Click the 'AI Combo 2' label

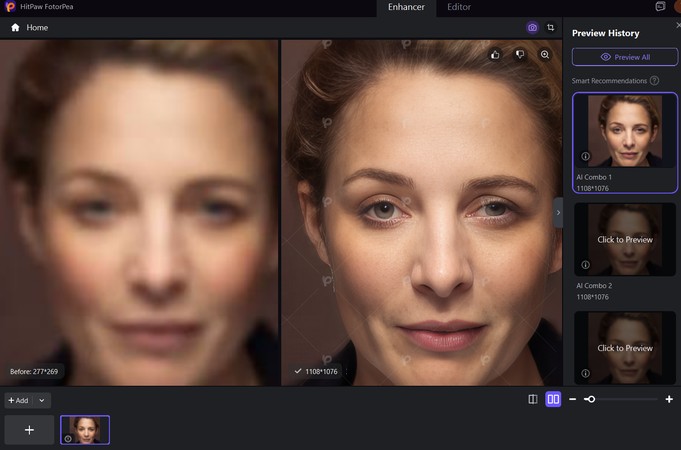594,286
